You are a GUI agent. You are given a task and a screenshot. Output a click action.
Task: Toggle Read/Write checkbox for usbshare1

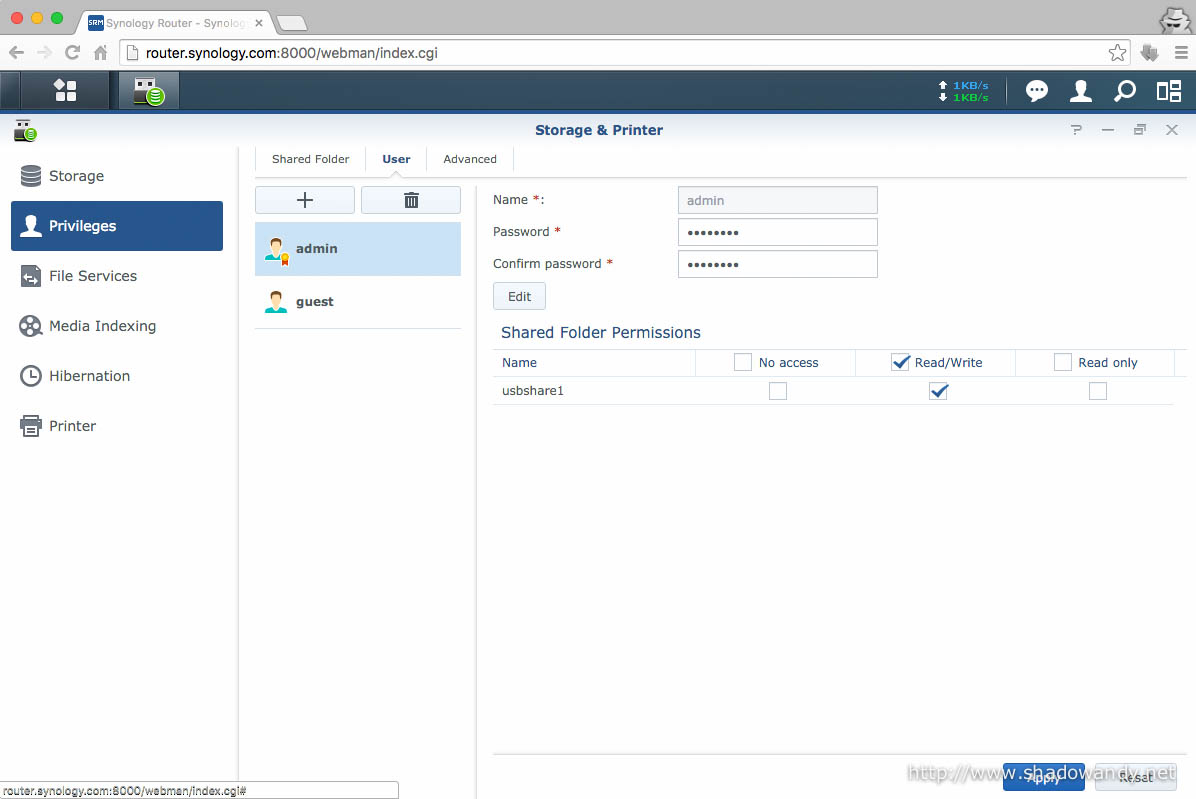click(x=938, y=391)
